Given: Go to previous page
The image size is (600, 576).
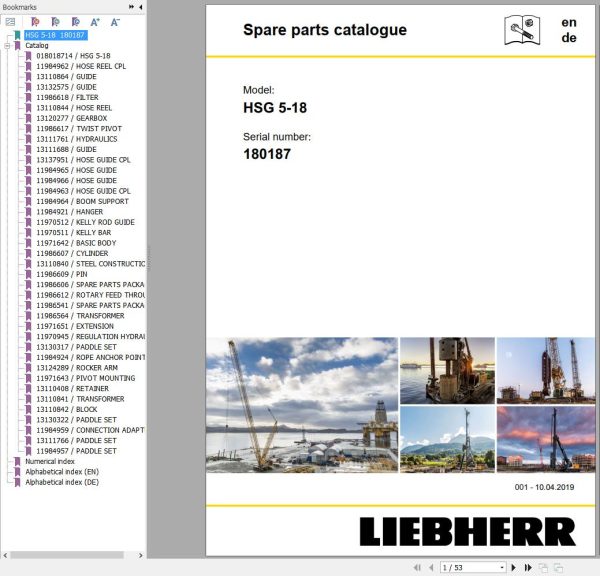Looking at the screenshot, I should pyautogui.click(x=432, y=567).
